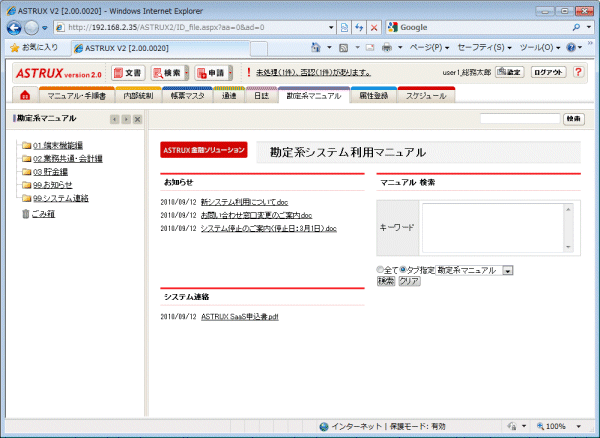
Task: Switch to the 帳票マスタ tab
Action: coord(187,95)
